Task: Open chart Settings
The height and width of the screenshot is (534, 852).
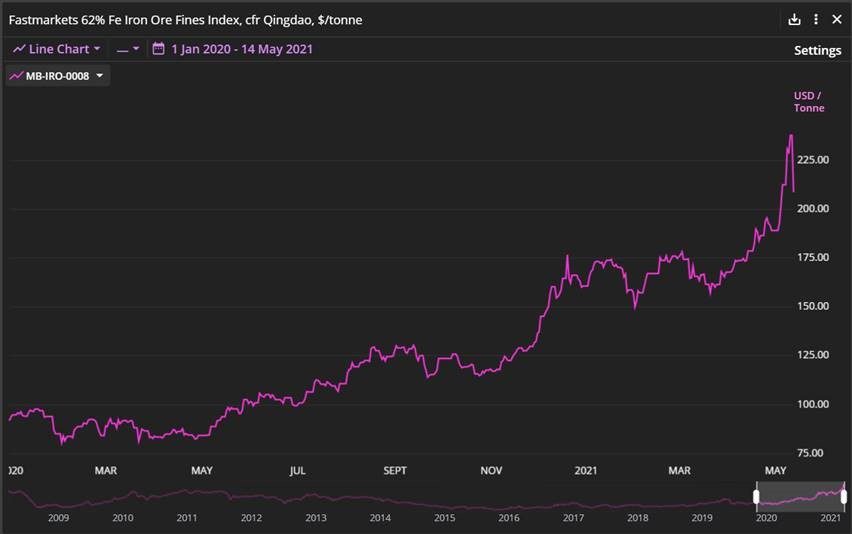Action: 817,50
